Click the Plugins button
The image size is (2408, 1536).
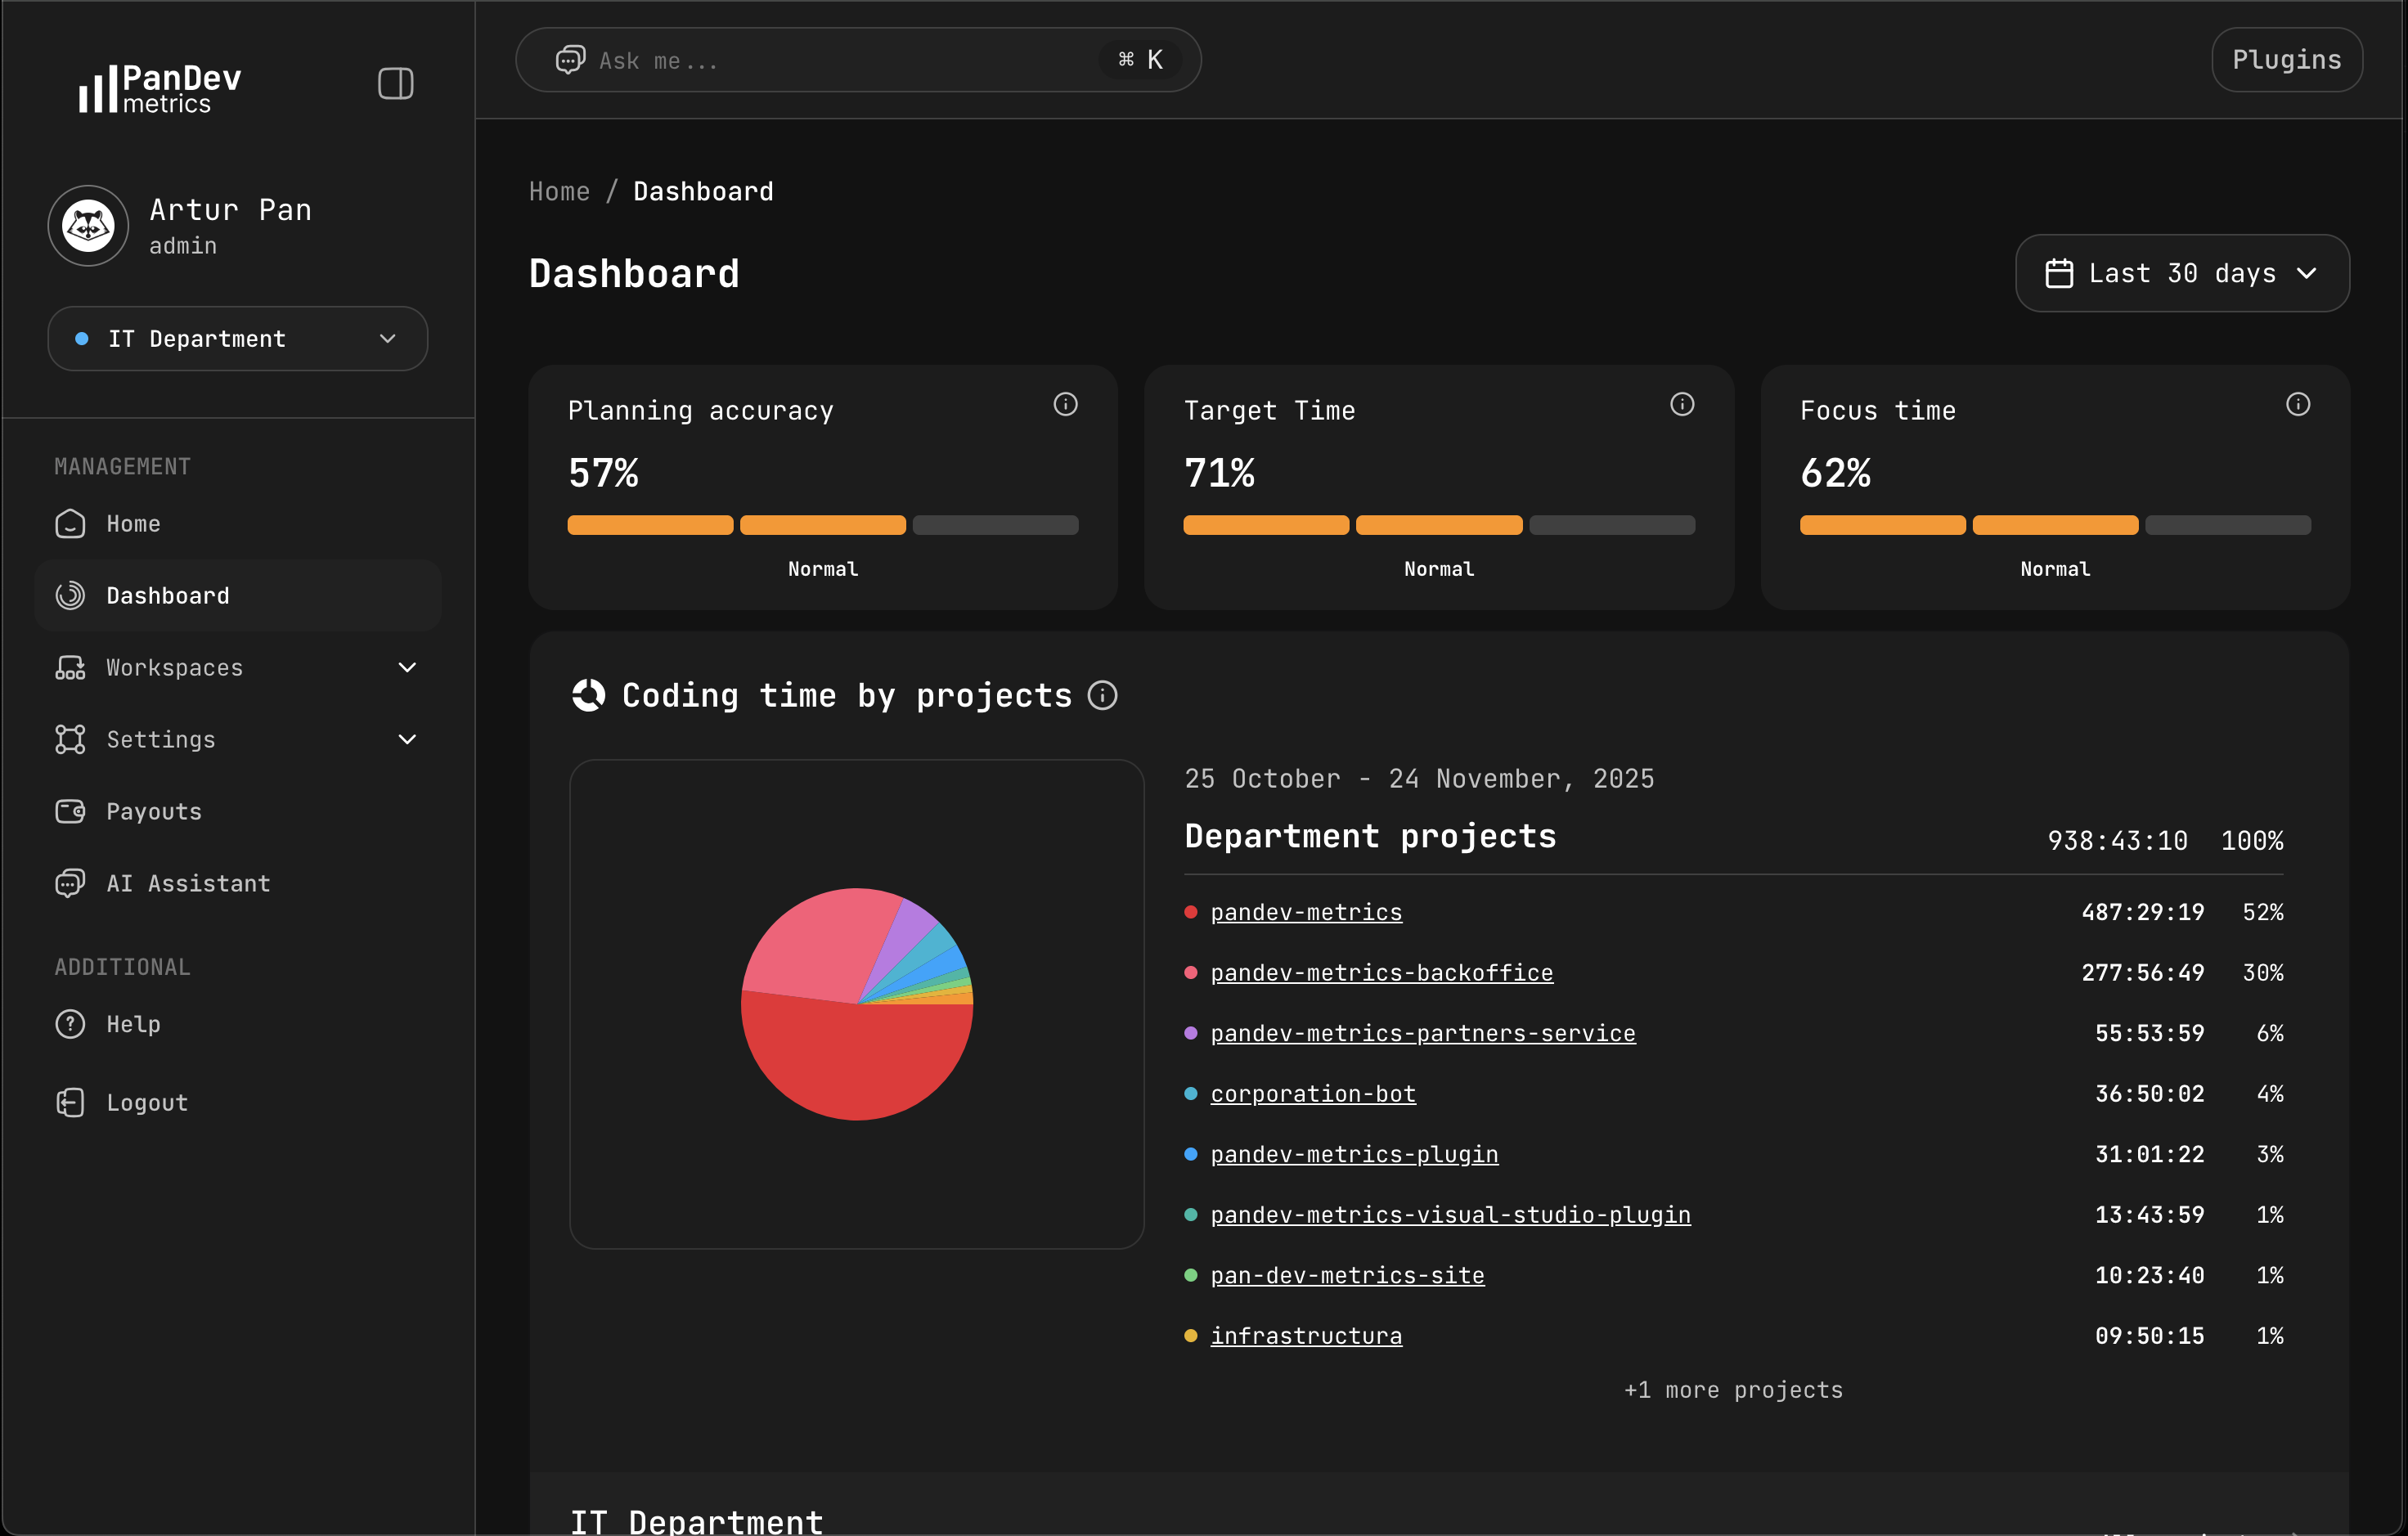(2286, 59)
